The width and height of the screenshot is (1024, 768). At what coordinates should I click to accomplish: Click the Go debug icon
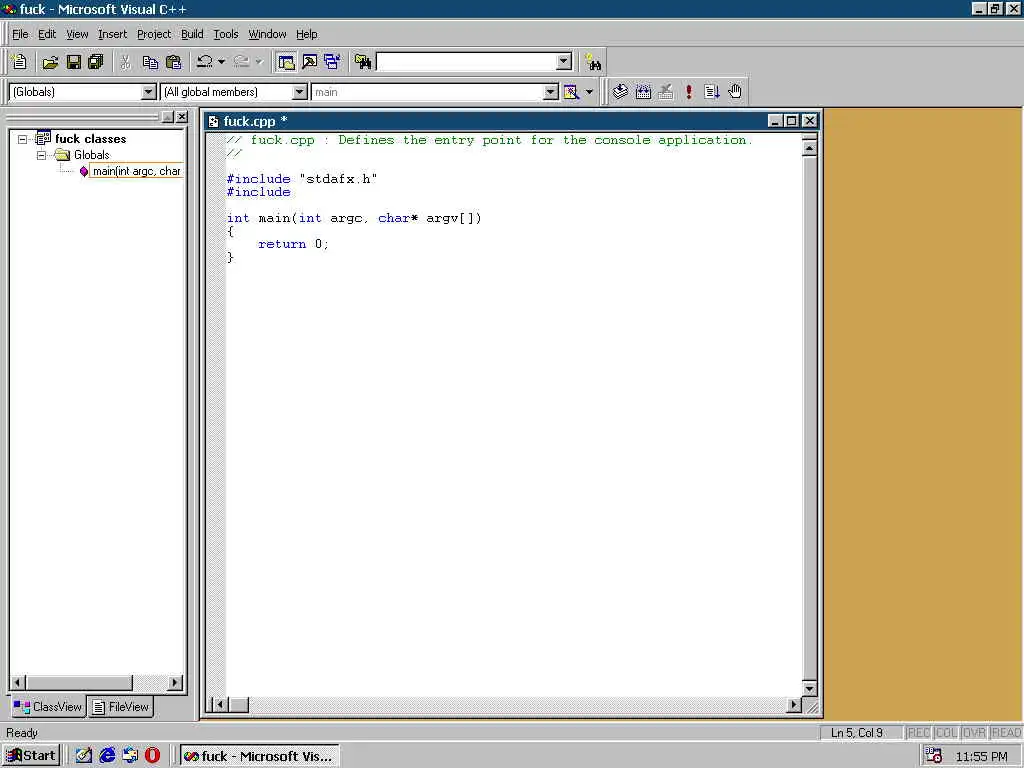pyautogui.click(x=712, y=91)
